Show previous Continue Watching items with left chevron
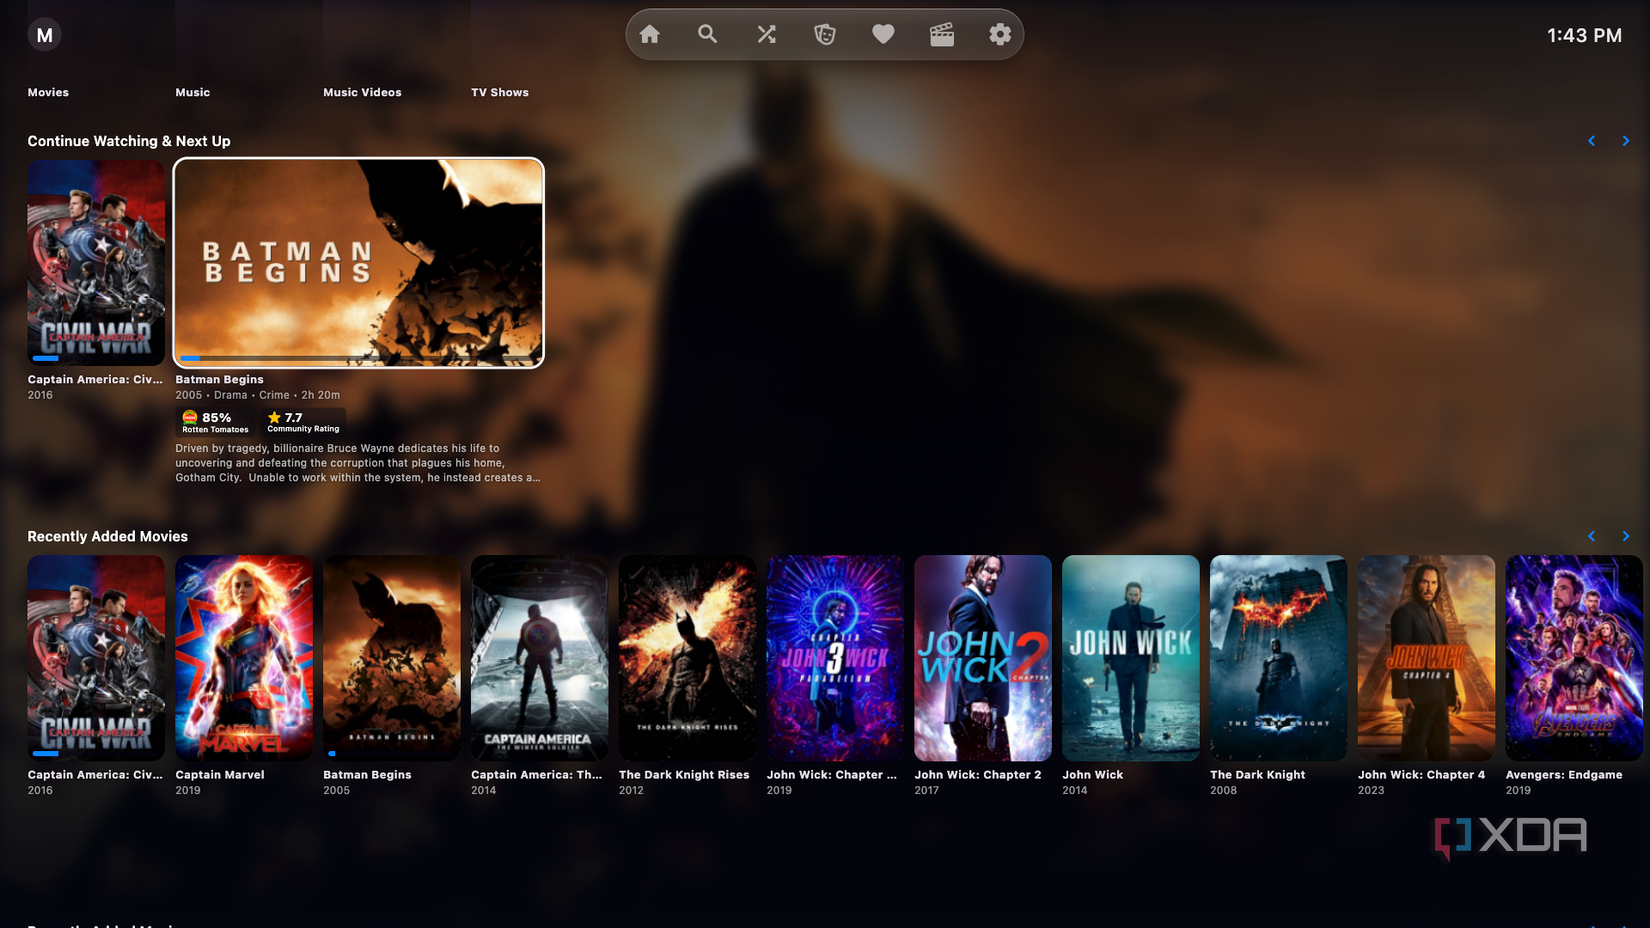 [1592, 141]
